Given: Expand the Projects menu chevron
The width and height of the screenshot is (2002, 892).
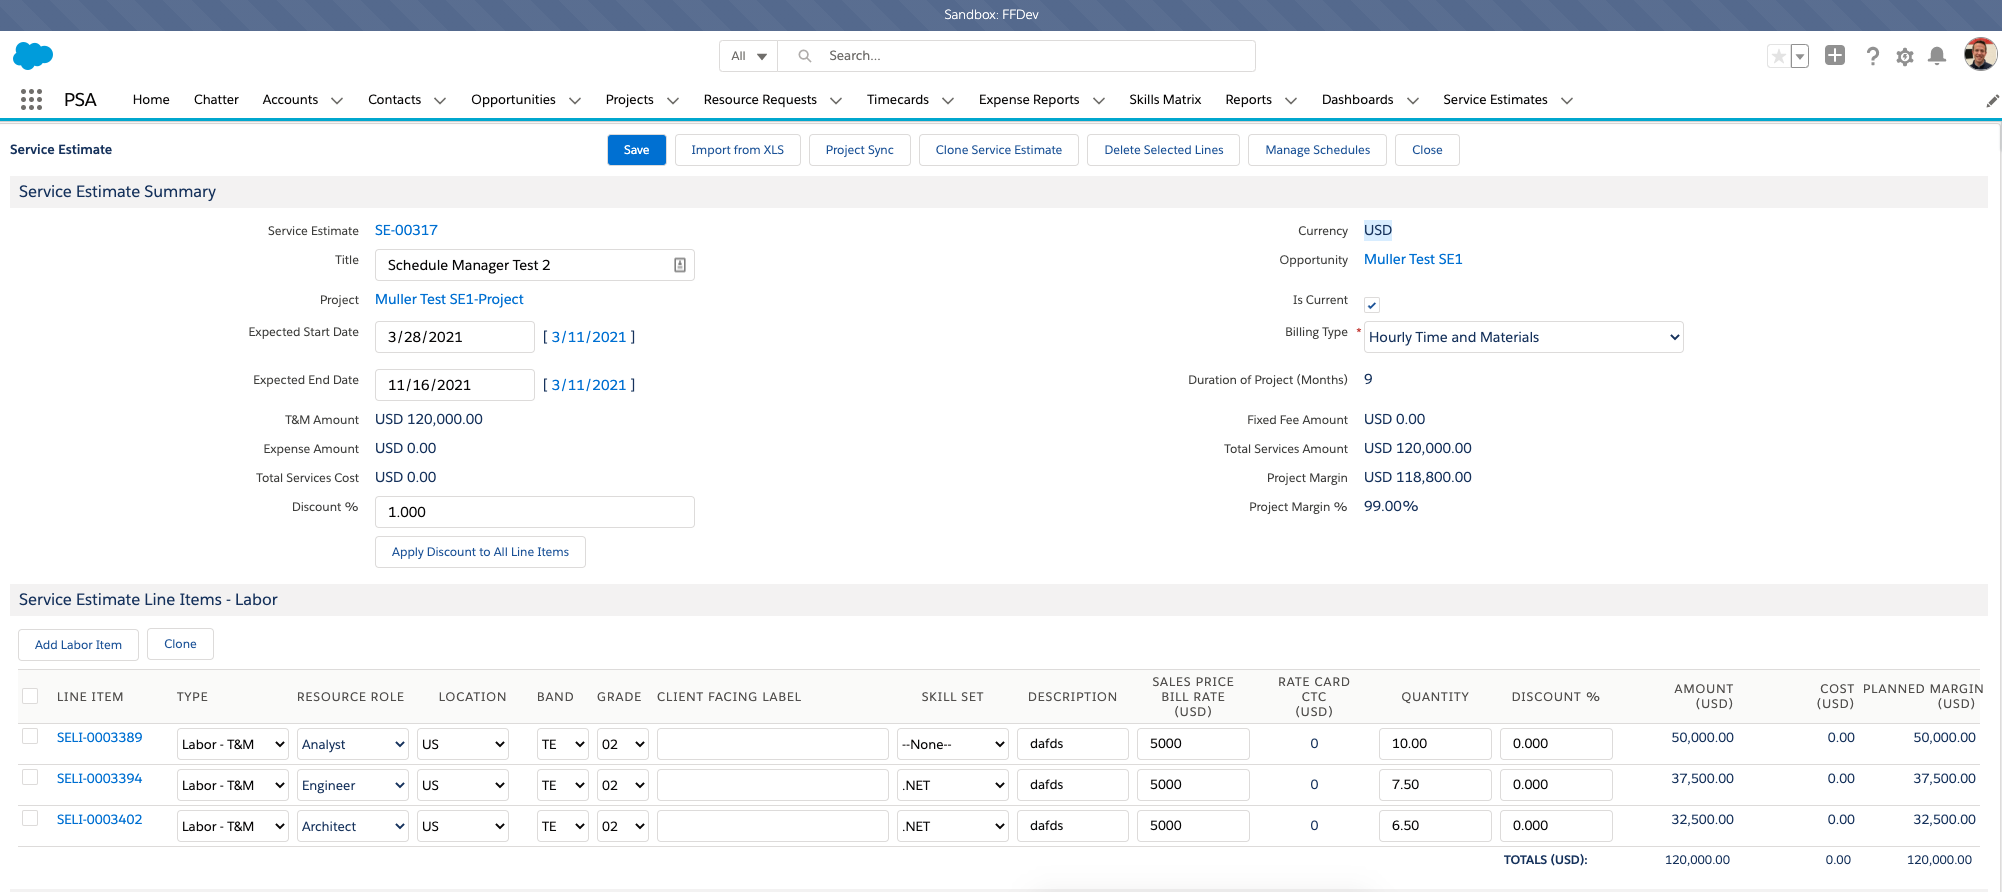Looking at the screenshot, I should point(673,100).
